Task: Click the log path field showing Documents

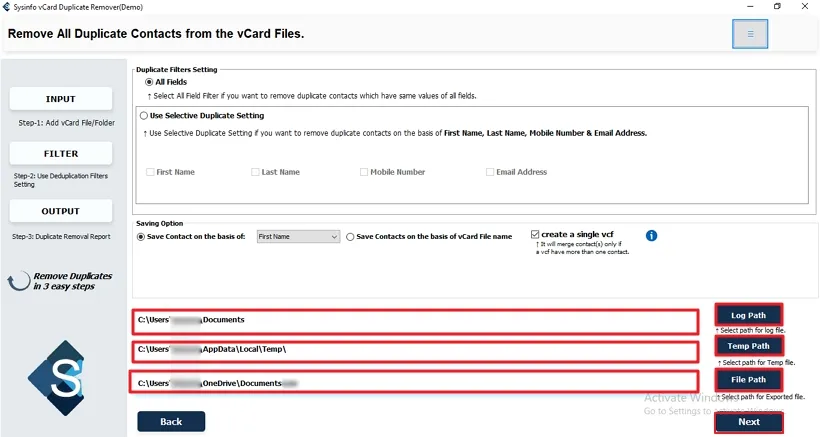Action: coord(415,321)
